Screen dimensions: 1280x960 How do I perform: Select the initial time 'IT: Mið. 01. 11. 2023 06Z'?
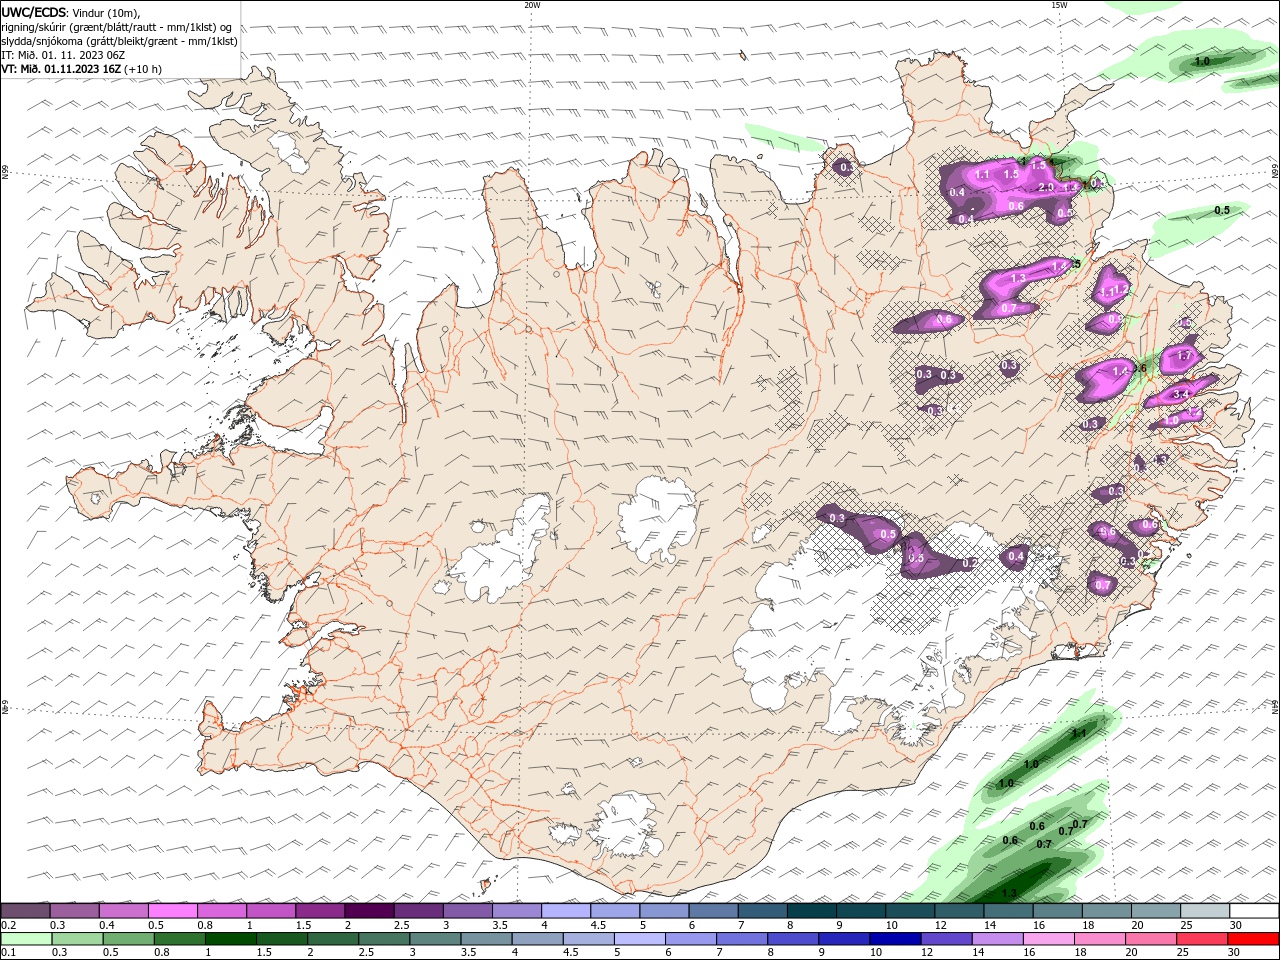[x=63, y=55]
